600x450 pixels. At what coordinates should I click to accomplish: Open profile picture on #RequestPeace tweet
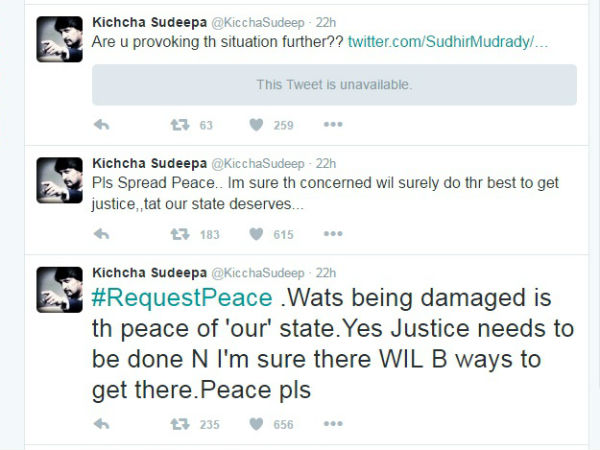[59, 290]
